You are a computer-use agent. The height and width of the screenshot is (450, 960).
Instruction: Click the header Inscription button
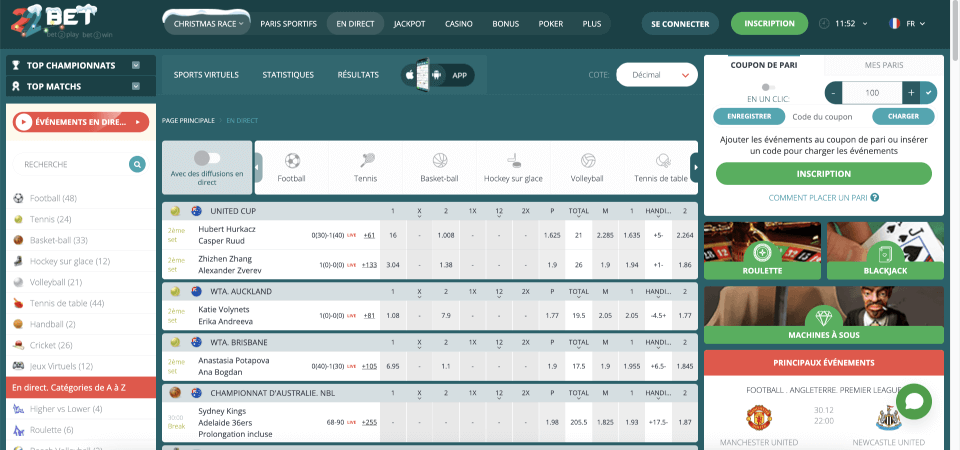(769, 23)
